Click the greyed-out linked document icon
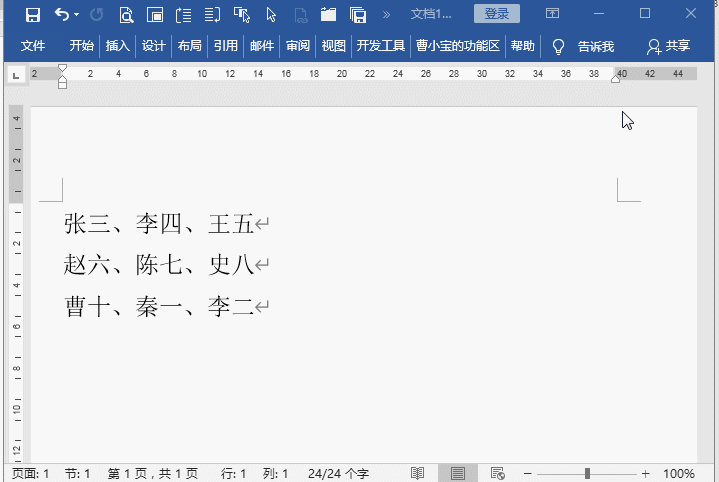Viewport: 719px width, 482px height. tap(300, 15)
